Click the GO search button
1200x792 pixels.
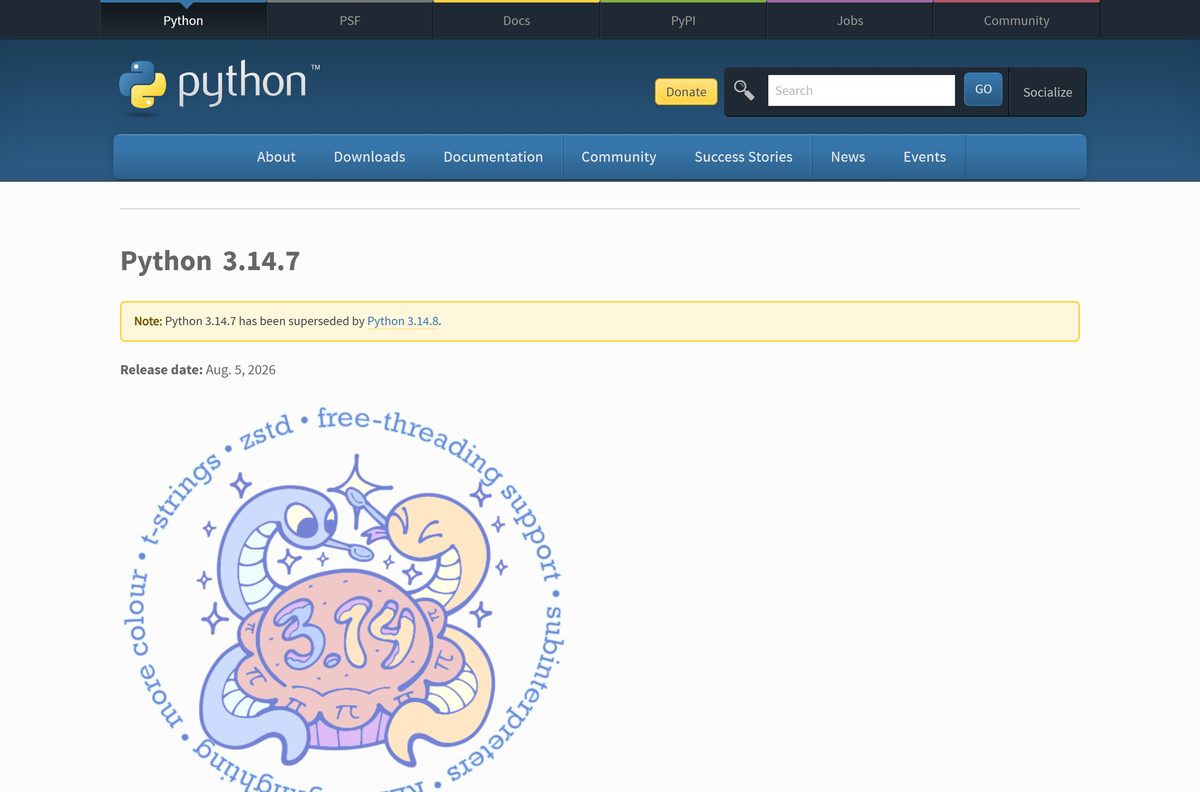[983, 89]
